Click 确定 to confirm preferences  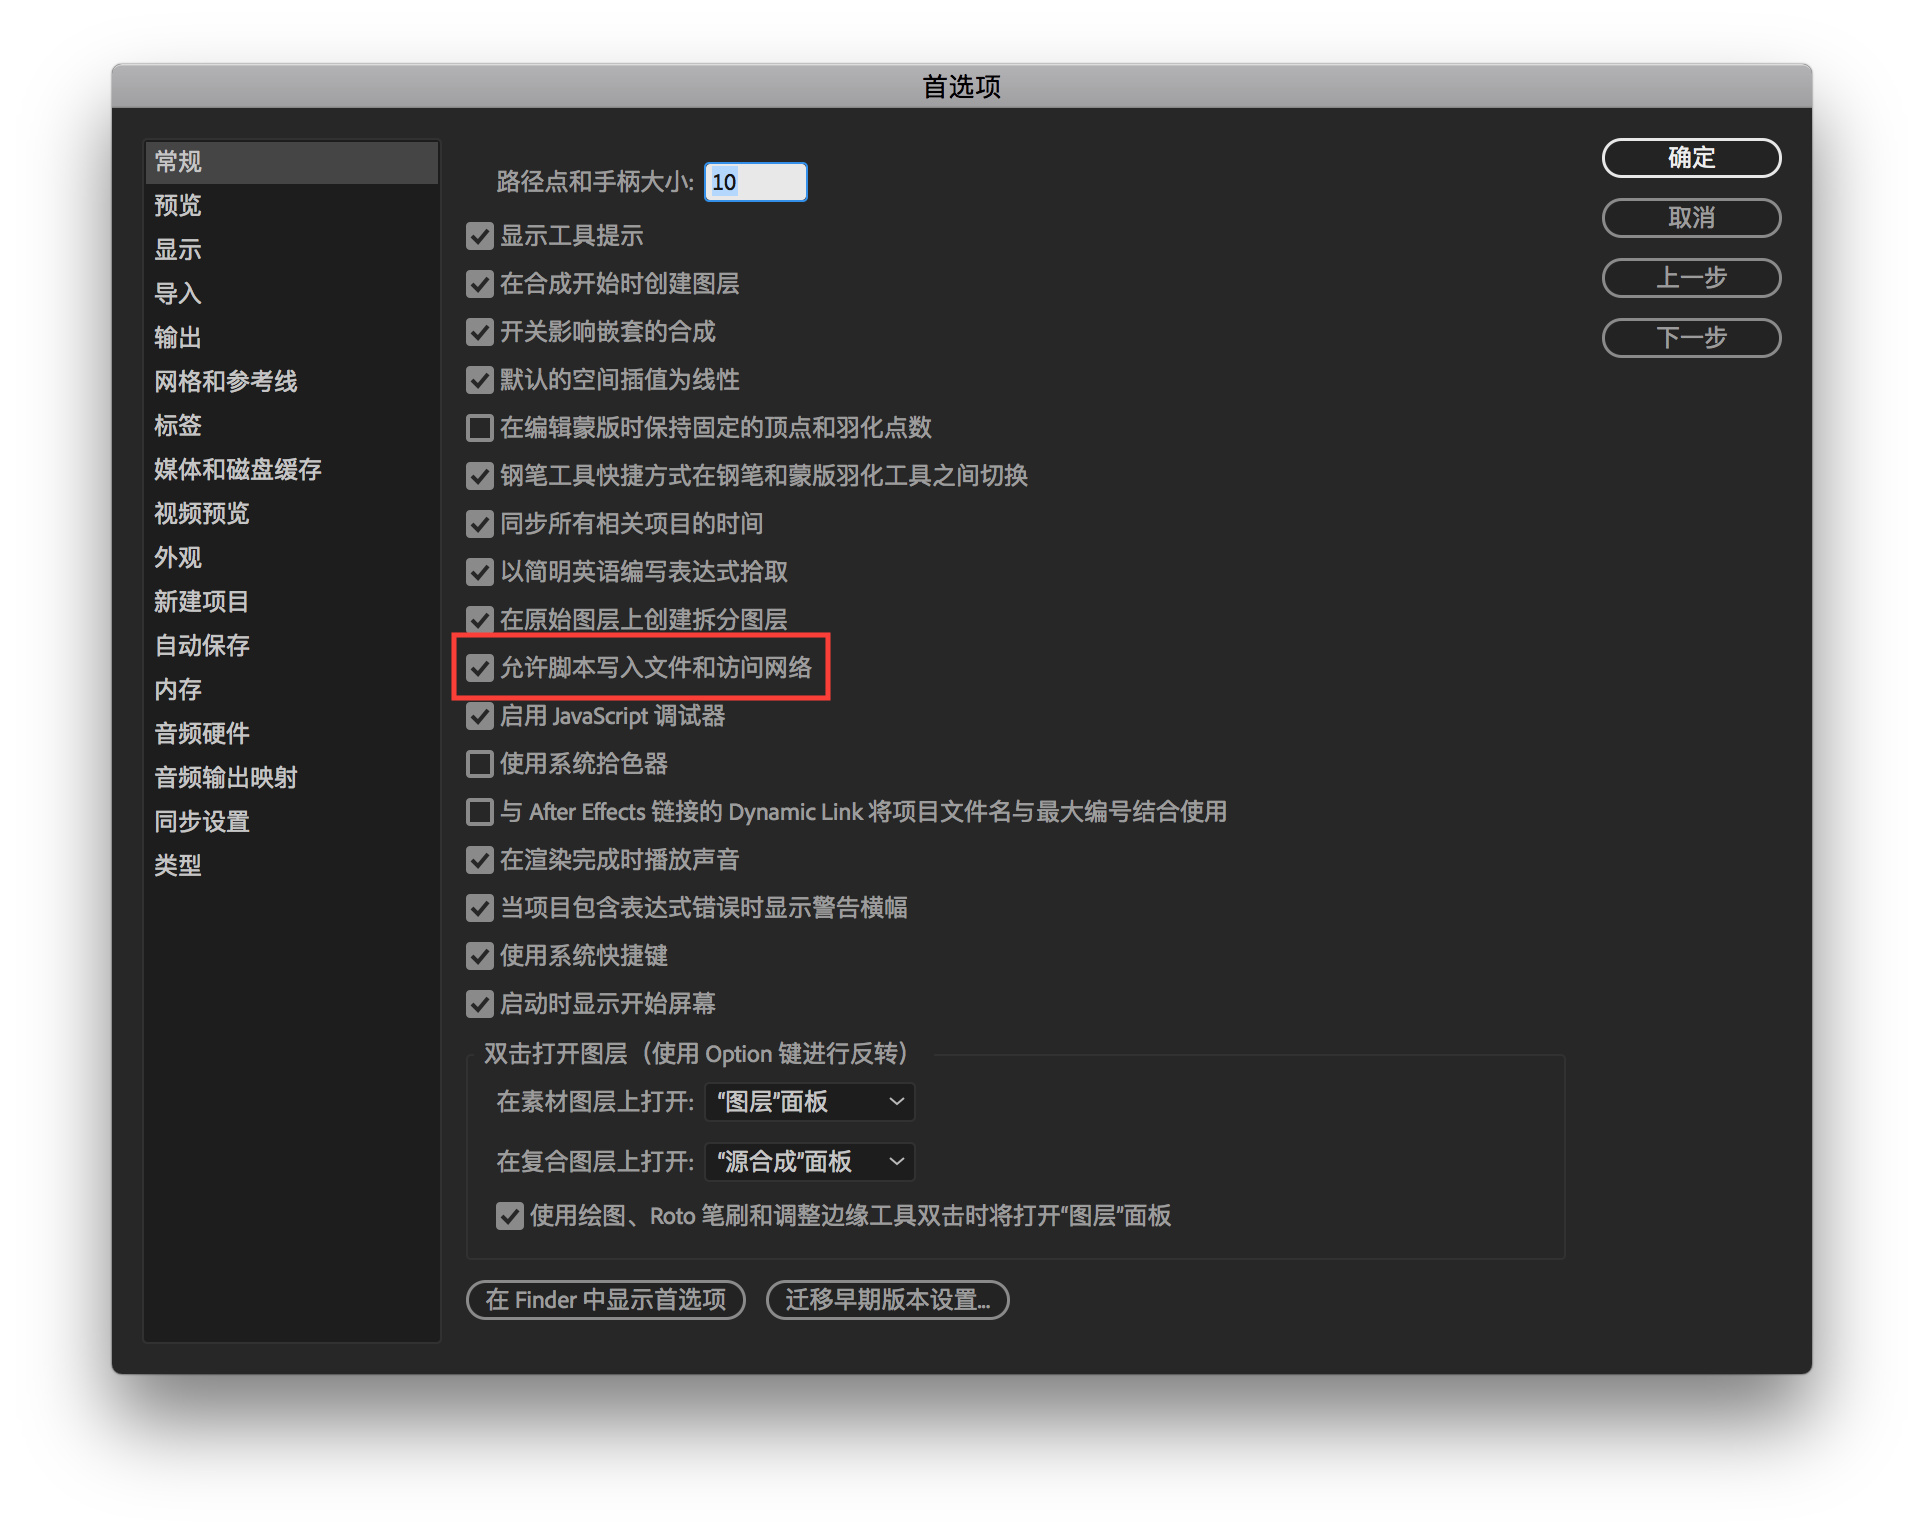pos(1690,158)
